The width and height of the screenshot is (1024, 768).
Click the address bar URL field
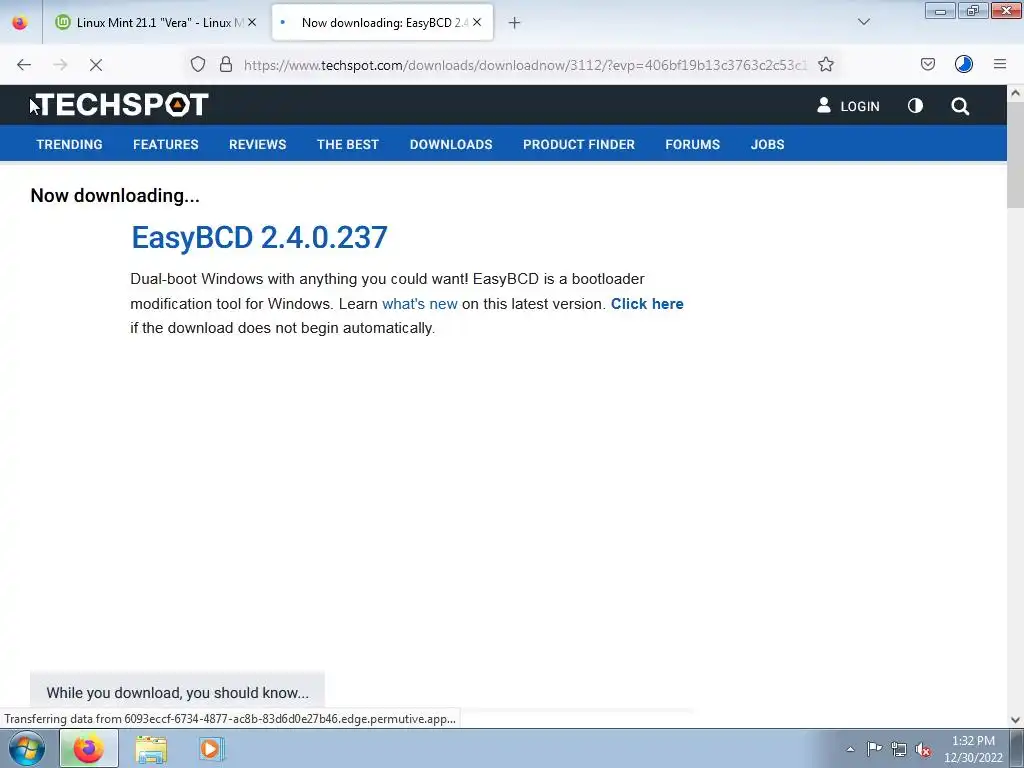[x=525, y=65]
